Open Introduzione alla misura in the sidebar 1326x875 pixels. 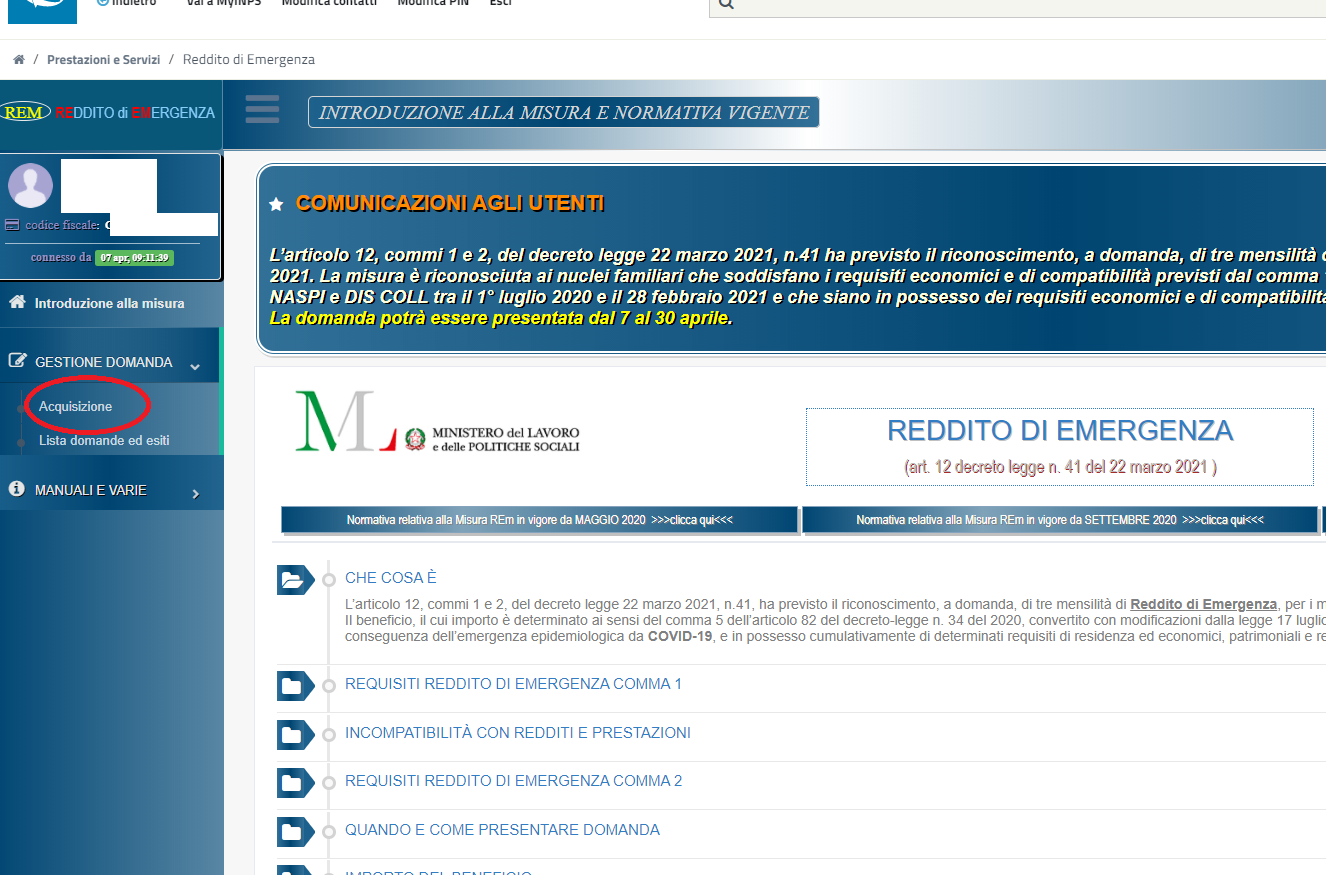click(x=110, y=303)
